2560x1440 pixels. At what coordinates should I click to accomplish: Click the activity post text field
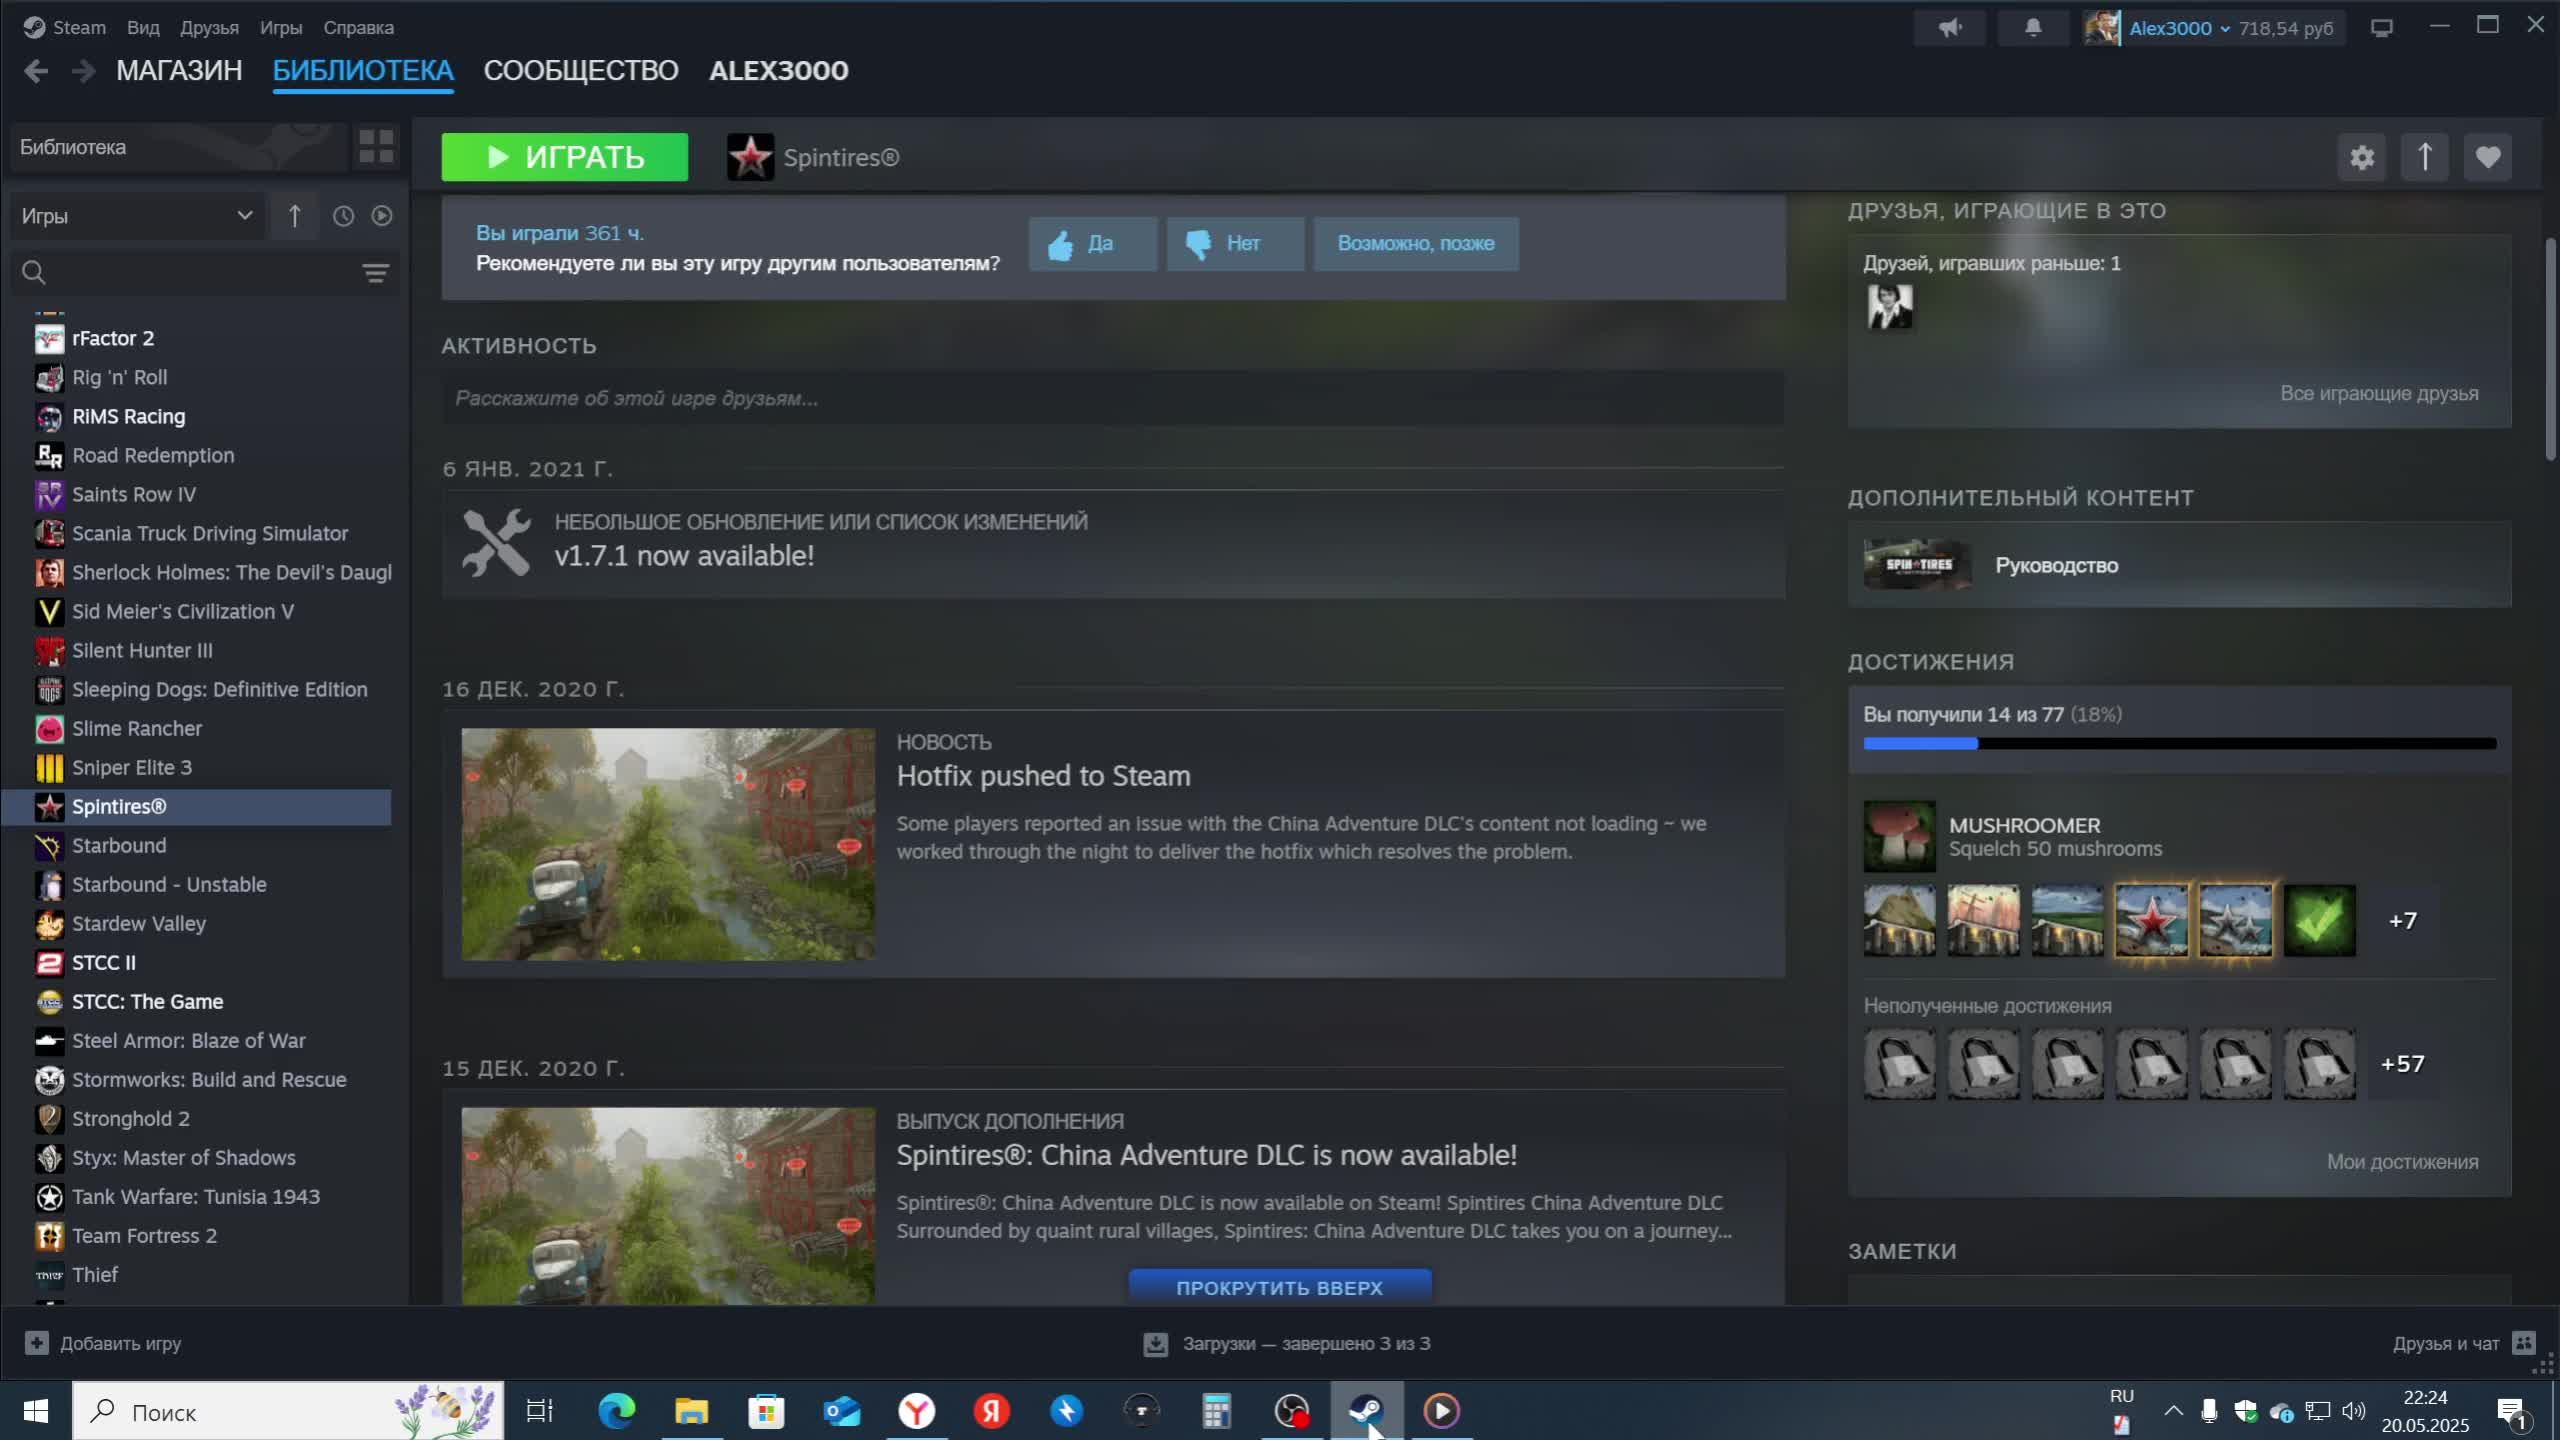pos(1113,398)
